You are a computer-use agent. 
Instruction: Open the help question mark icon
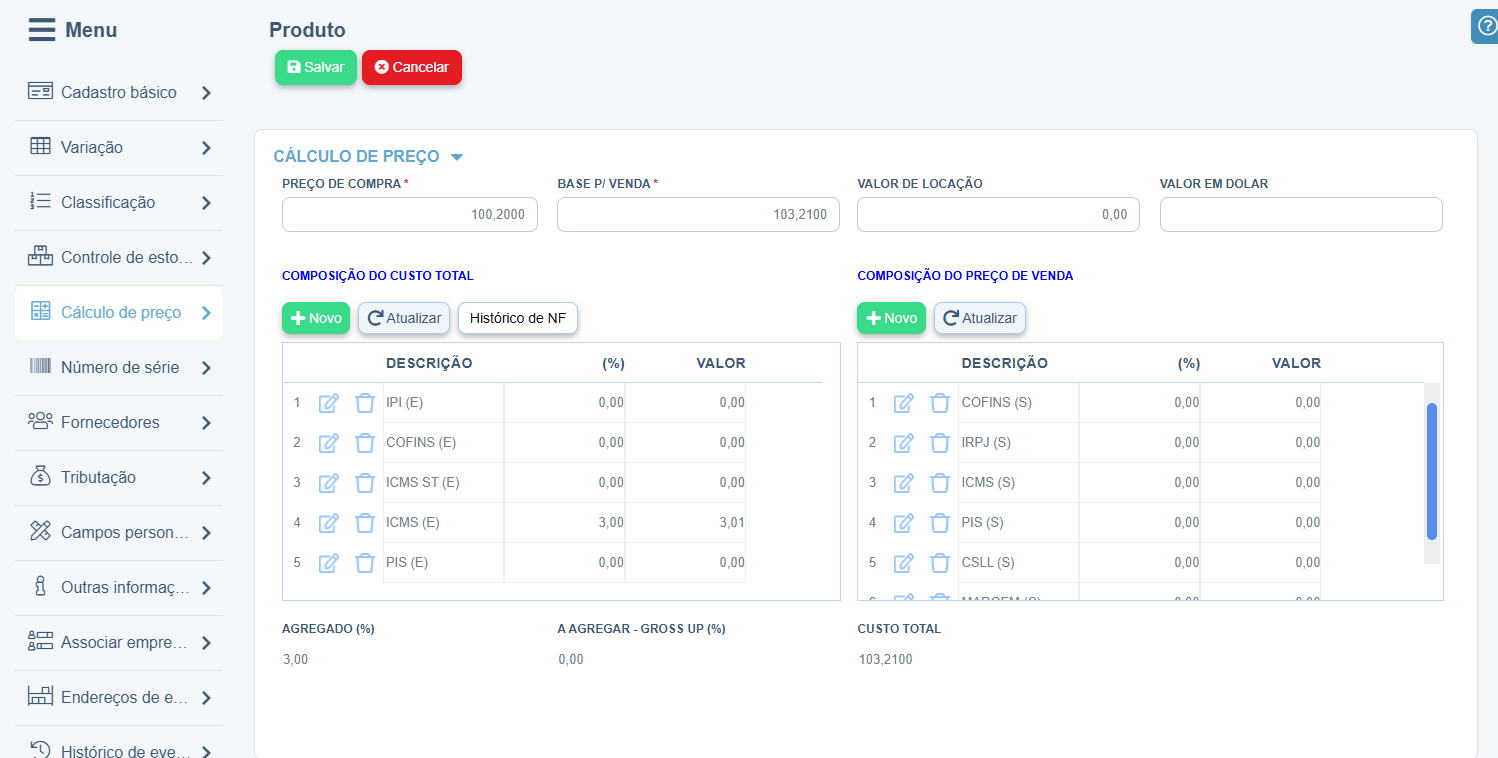point(1486,26)
